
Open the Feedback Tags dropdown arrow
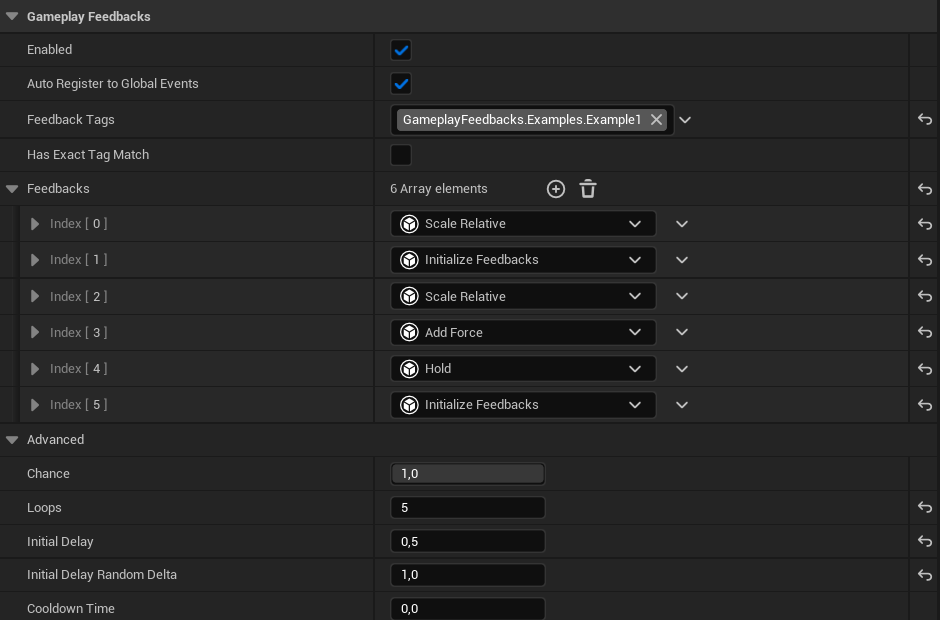[x=685, y=120]
